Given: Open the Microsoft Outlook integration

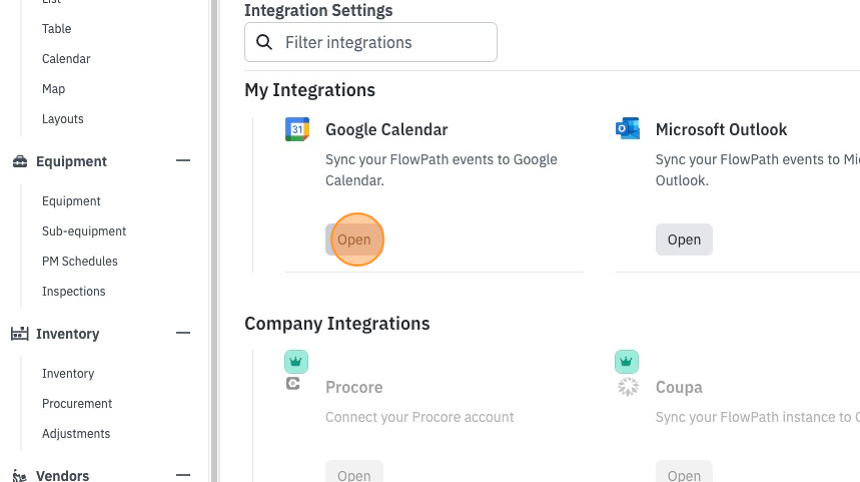Looking at the screenshot, I should pyautogui.click(x=684, y=240).
